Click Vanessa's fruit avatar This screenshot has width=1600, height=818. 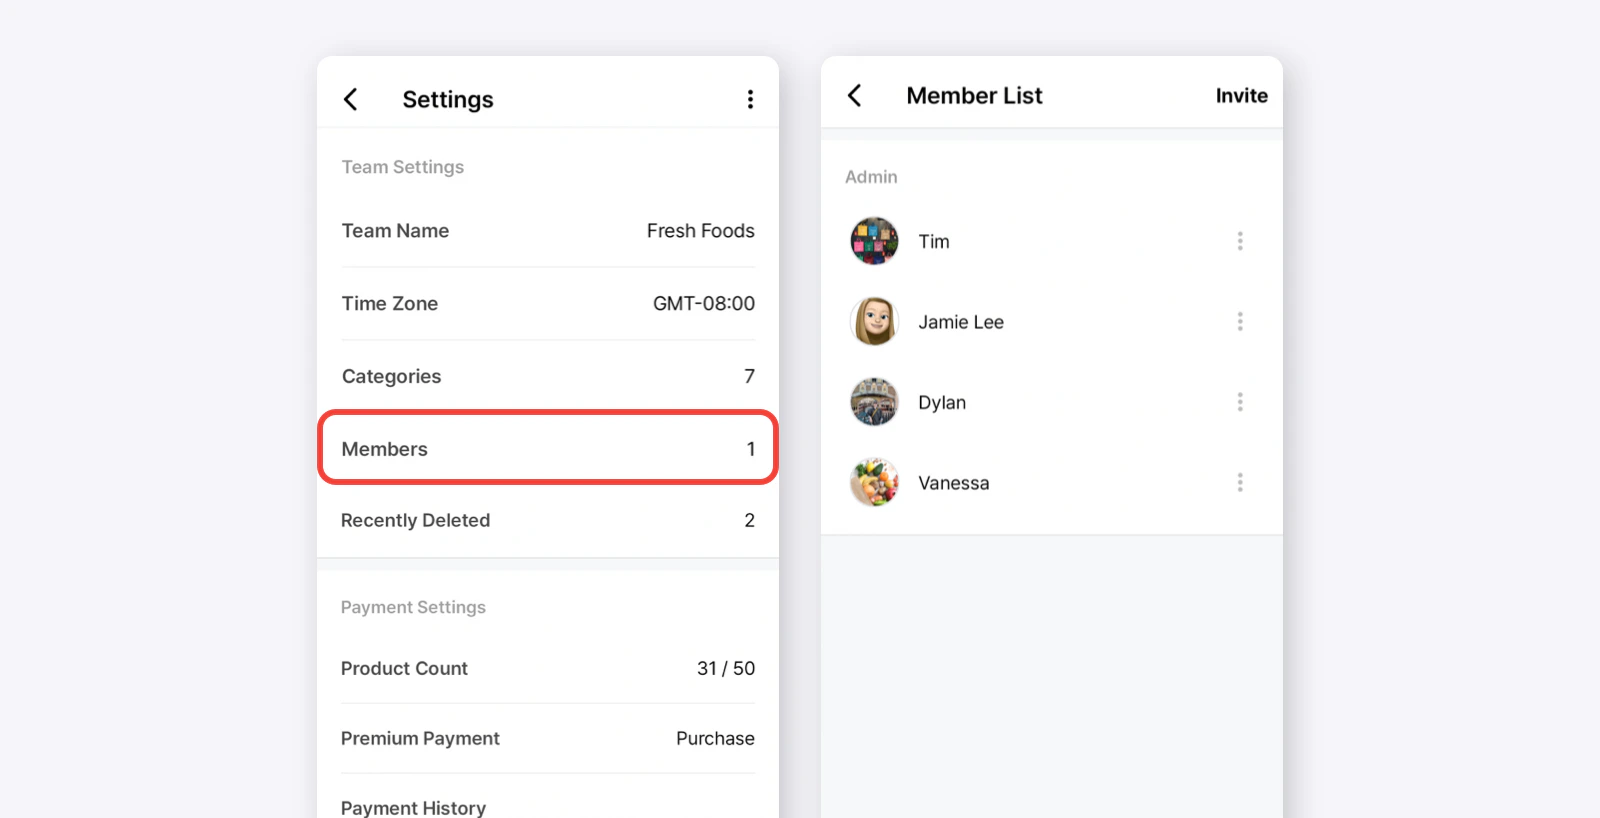point(873,481)
